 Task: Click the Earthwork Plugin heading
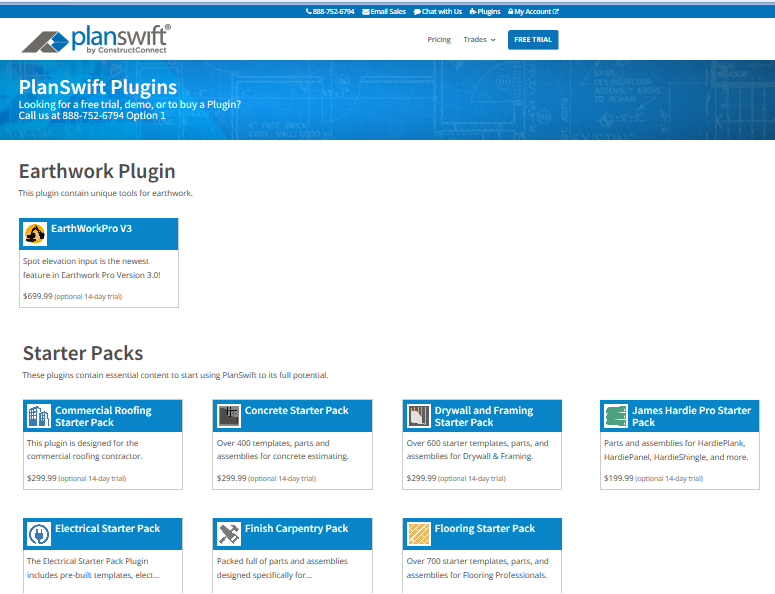point(97,171)
